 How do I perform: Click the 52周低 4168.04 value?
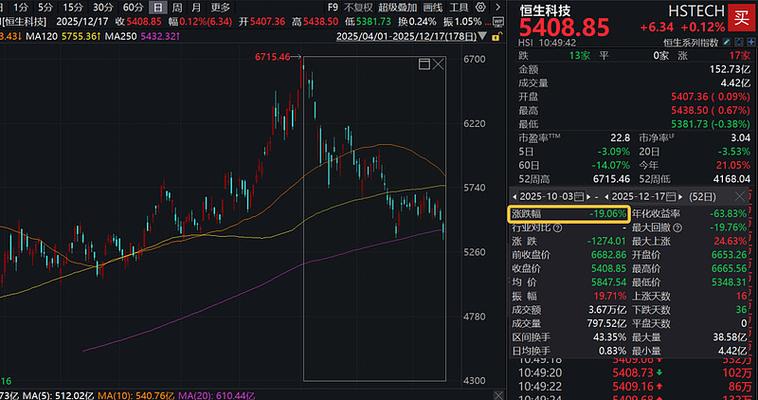pos(731,179)
